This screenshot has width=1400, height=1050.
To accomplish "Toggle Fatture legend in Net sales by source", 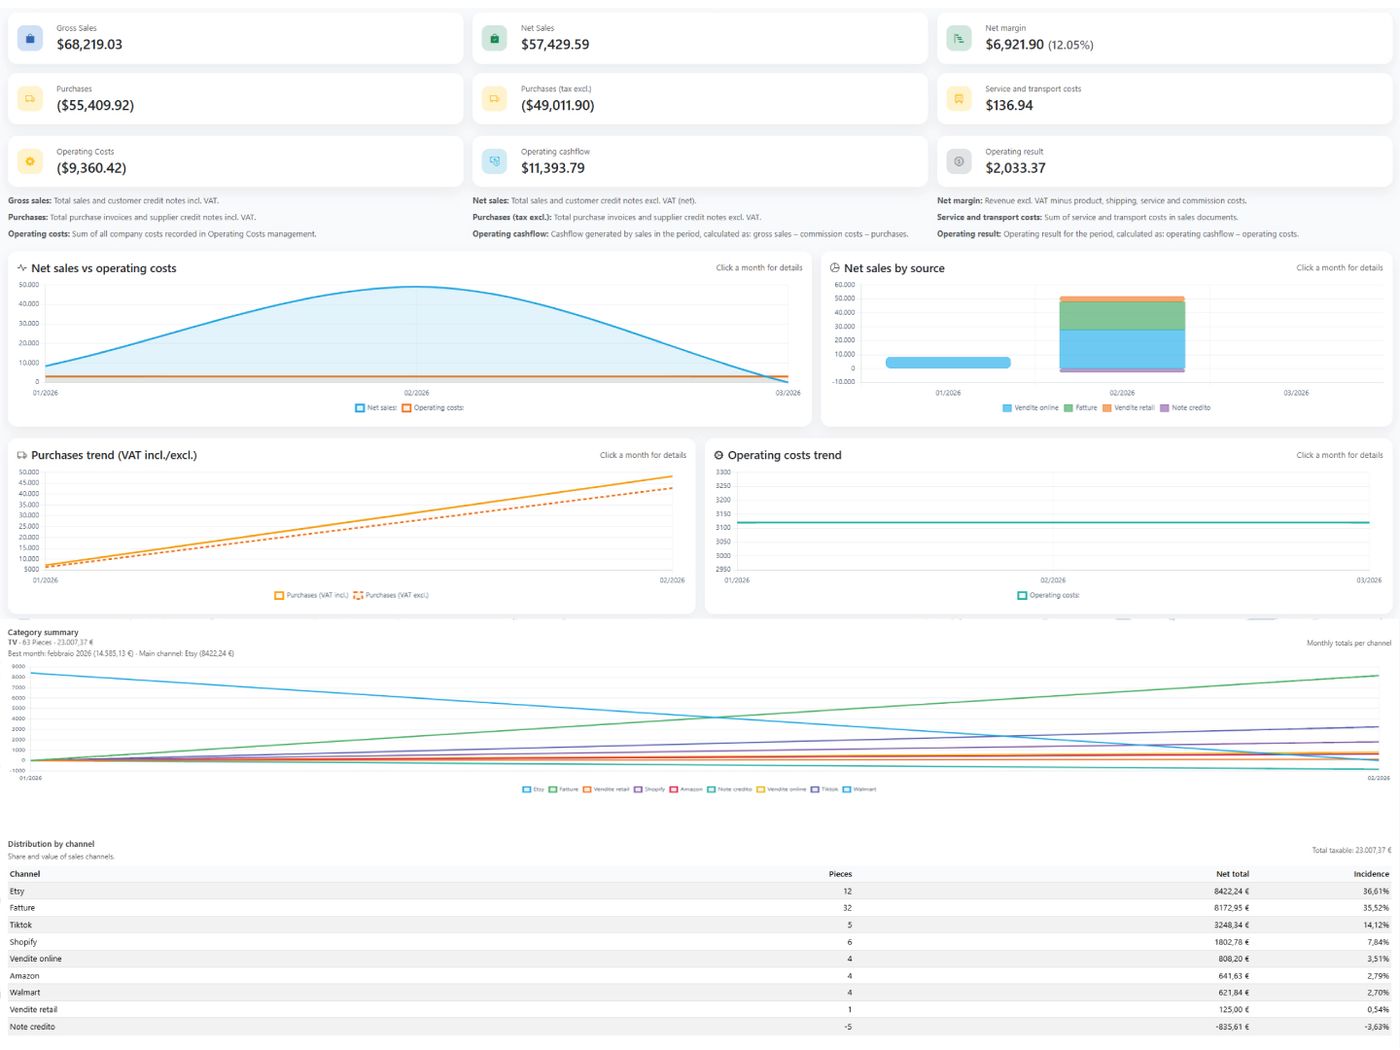I will pyautogui.click(x=1080, y=408).
